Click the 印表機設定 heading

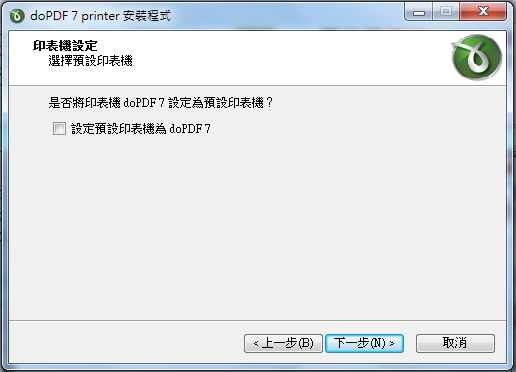(x=65, y=46)
